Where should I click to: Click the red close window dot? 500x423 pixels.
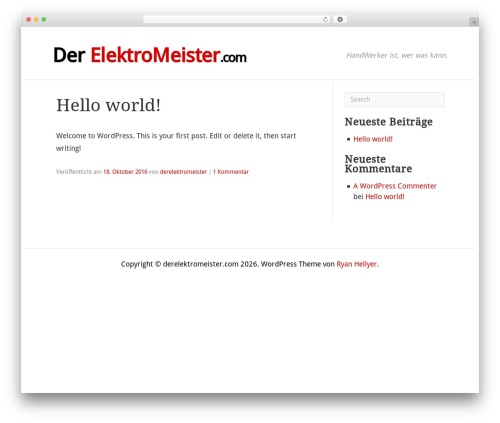coord(29,20)
